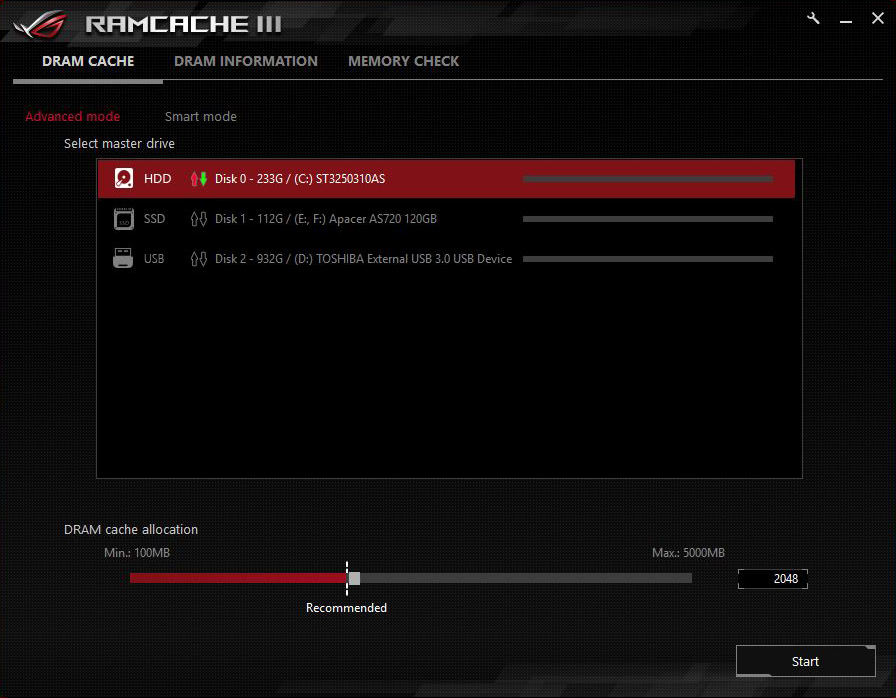Click the 2048 cache size input field

pyautogui.click(x=773, y=579)
